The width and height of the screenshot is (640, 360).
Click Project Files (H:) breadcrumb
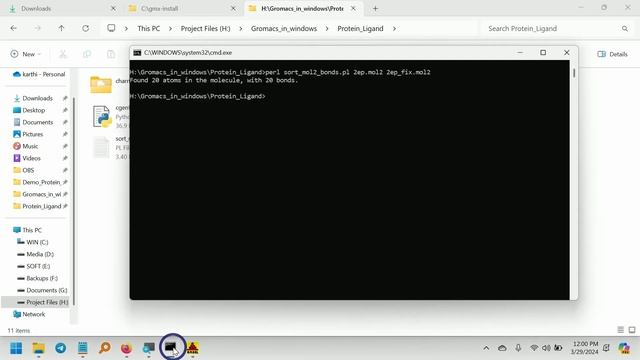(x=205, y=29)
